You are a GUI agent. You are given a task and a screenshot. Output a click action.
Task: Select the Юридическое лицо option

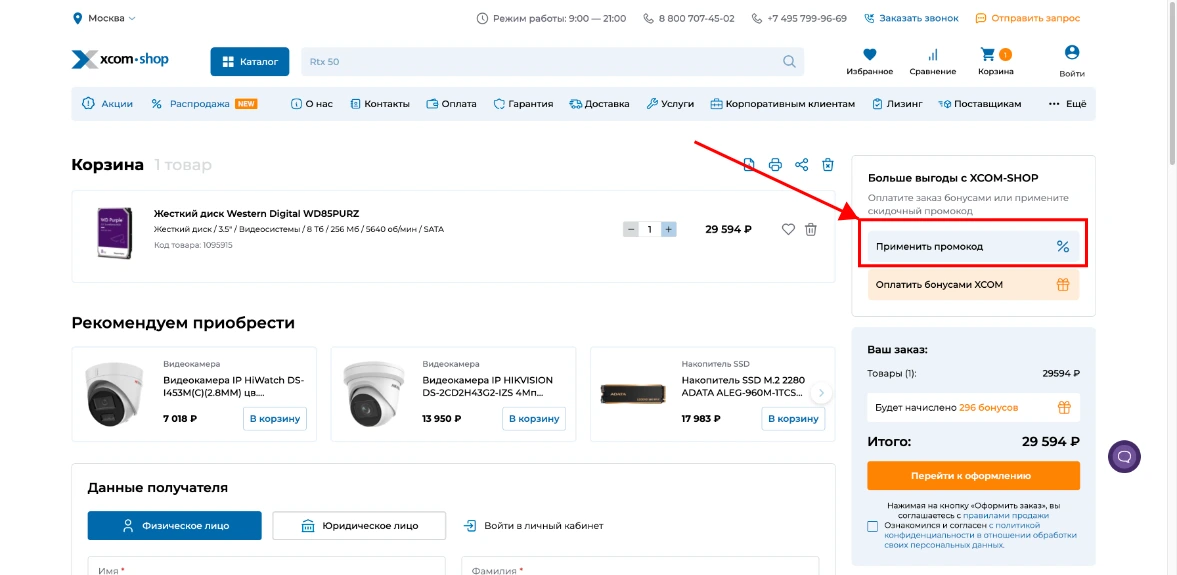359,526
